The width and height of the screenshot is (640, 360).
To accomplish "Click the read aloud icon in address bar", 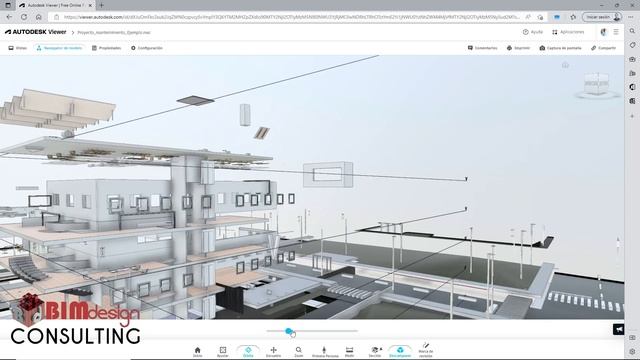I will [x=528, y=17].
